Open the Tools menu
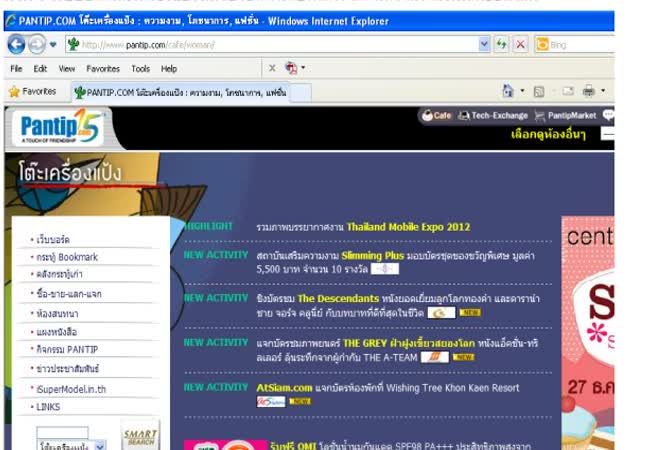Viewport: 650px width, 450px height. [x=141, y=69]
